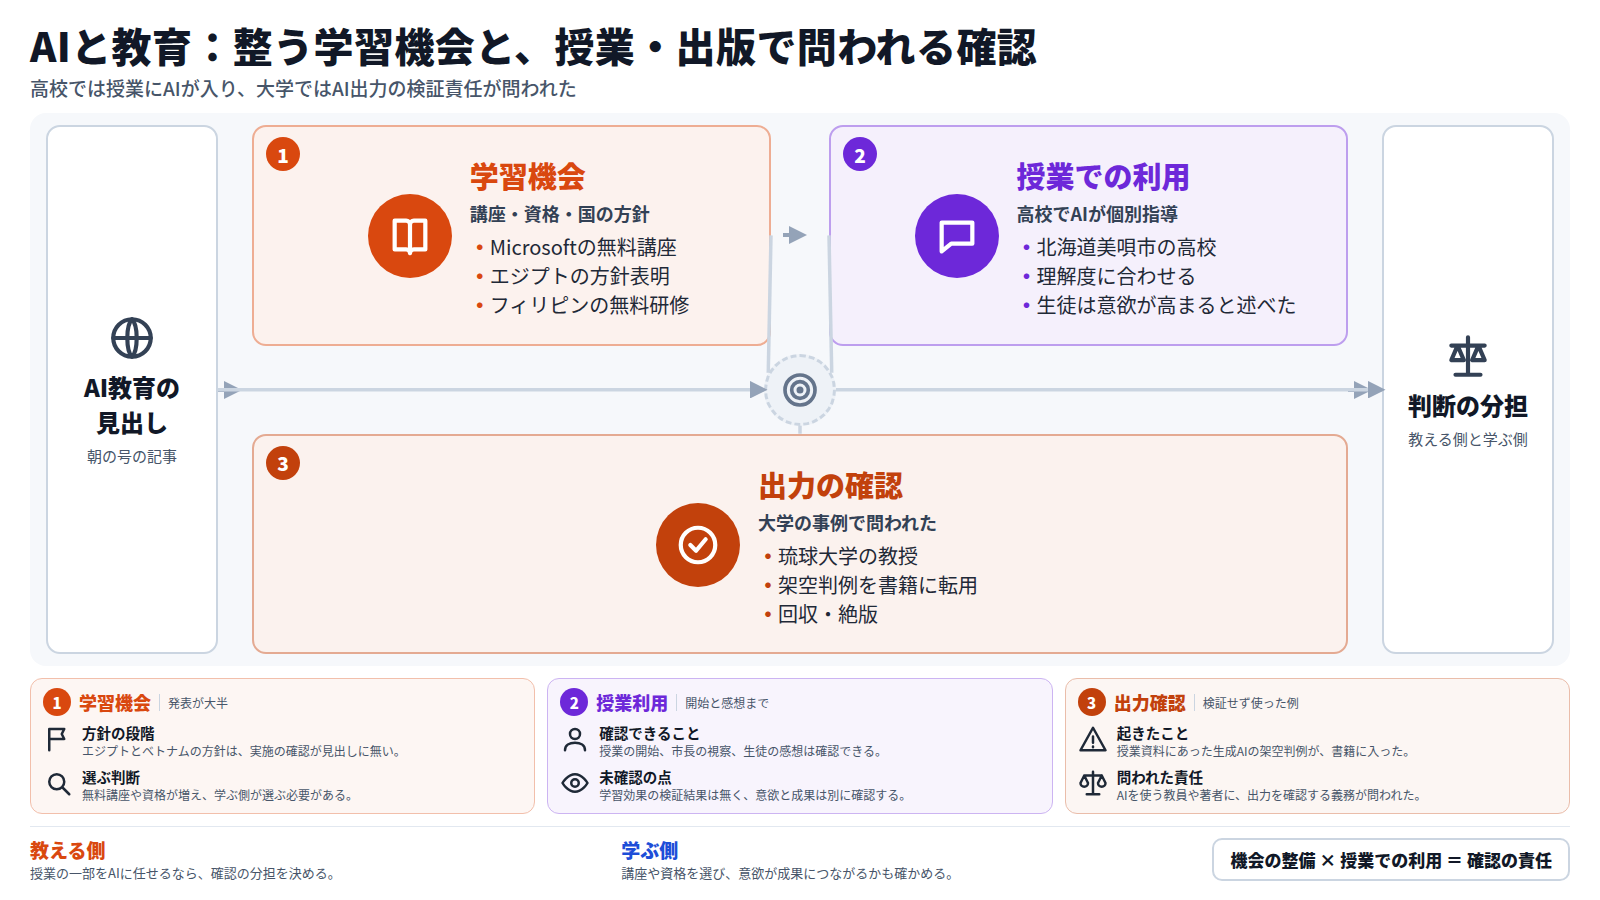
Task: Click the caption 朝の号の記事
Action: pyautogui.click(x=132, y=456)
